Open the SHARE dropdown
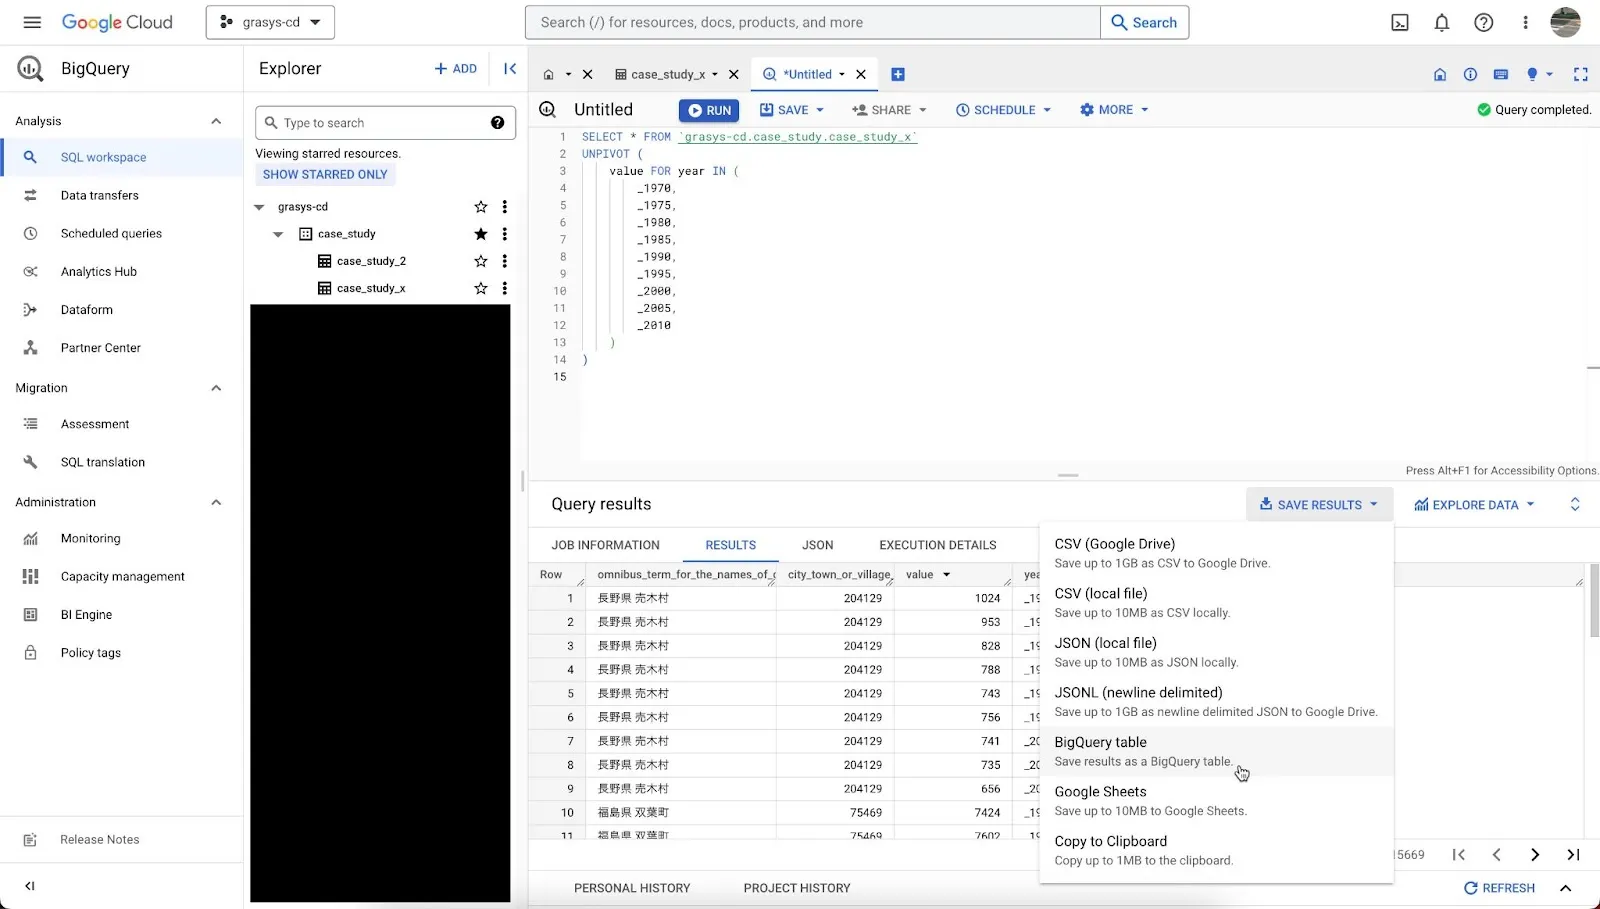1600x909 pixels. click(x=889, y=110)
